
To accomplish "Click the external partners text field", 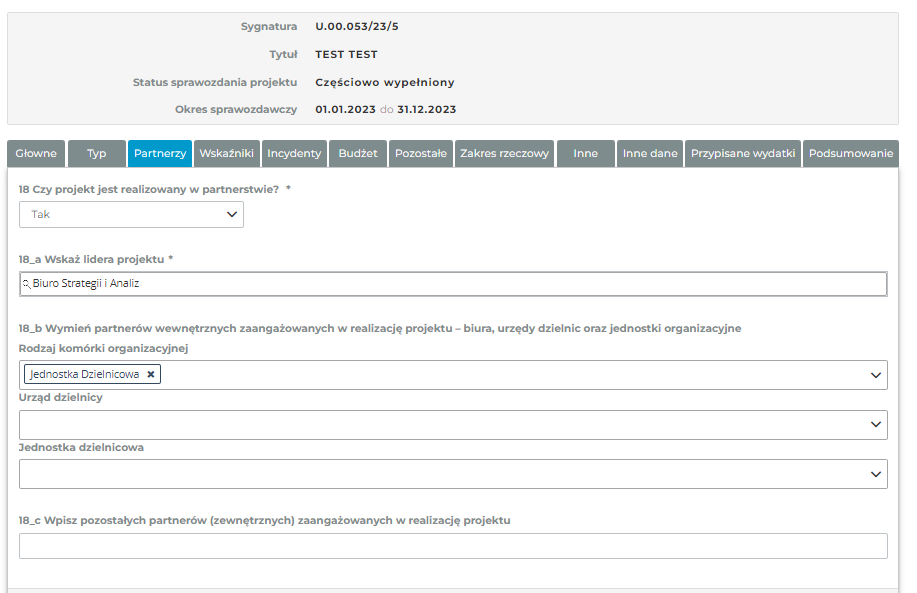I will 453,546.
